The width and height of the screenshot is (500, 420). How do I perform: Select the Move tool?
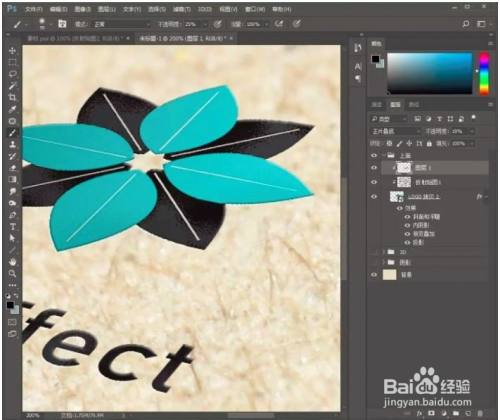[12, 51]
